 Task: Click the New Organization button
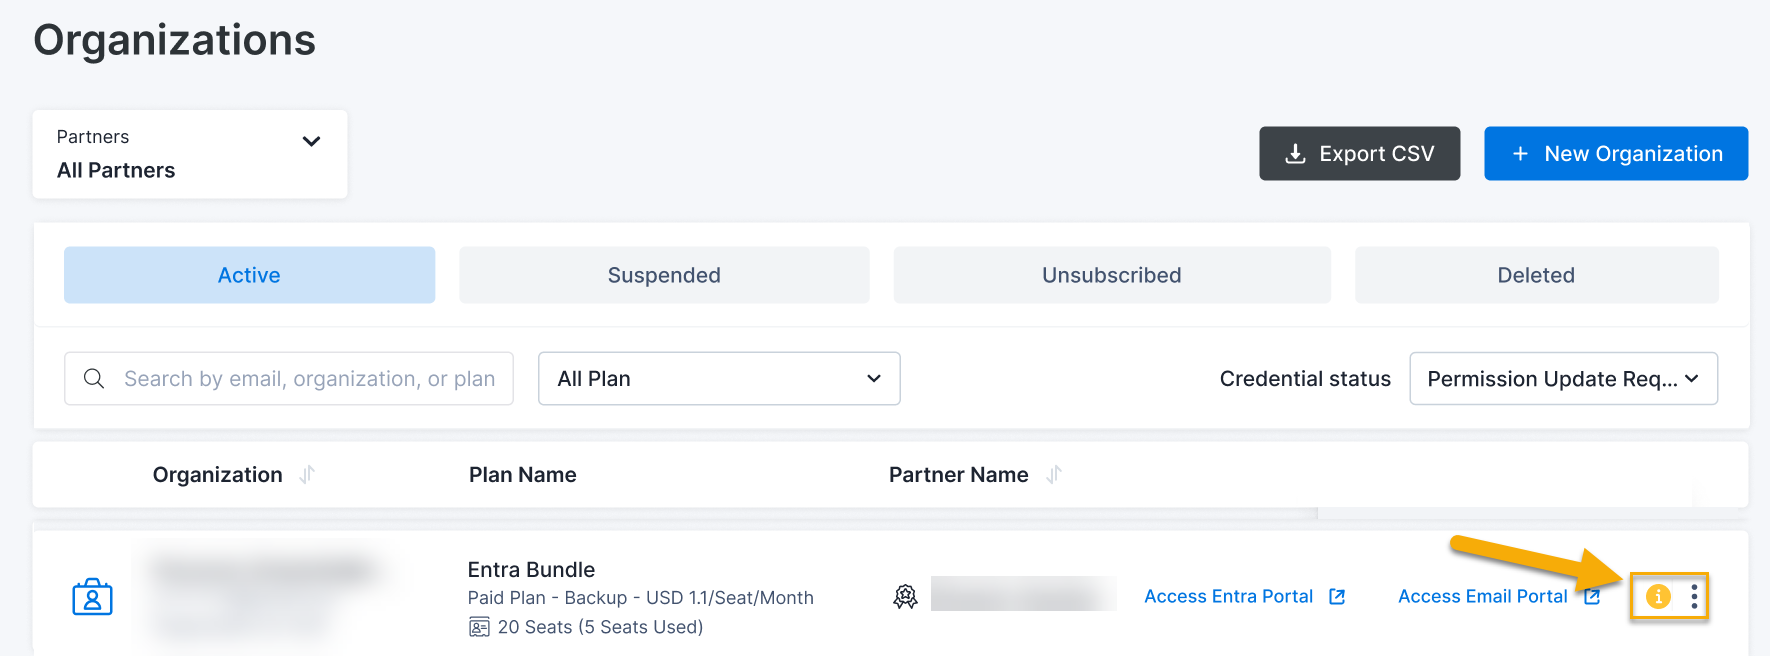click(1615, 154)
